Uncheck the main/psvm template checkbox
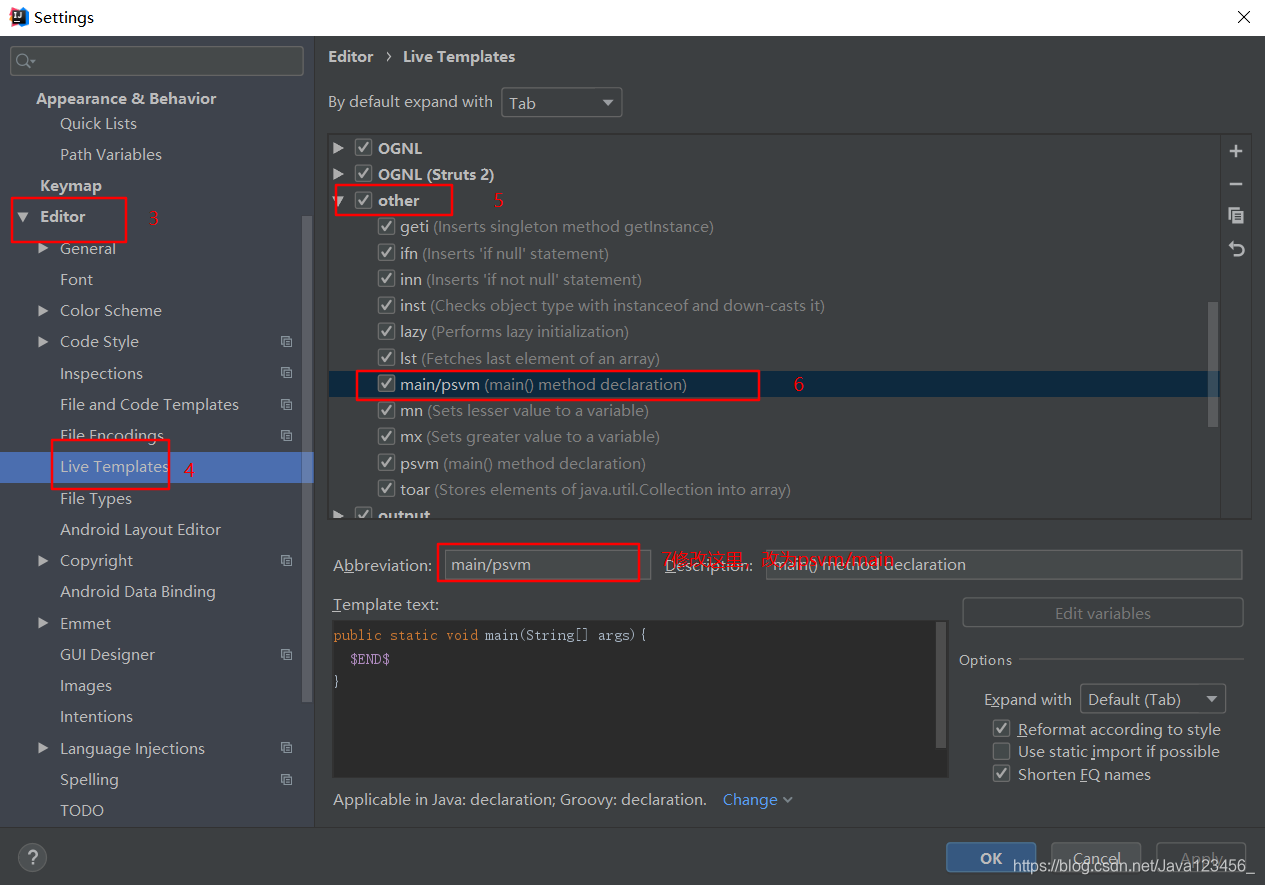This screenshot has height=885, width=1265. pyautogui.click(x=386, y=384)
